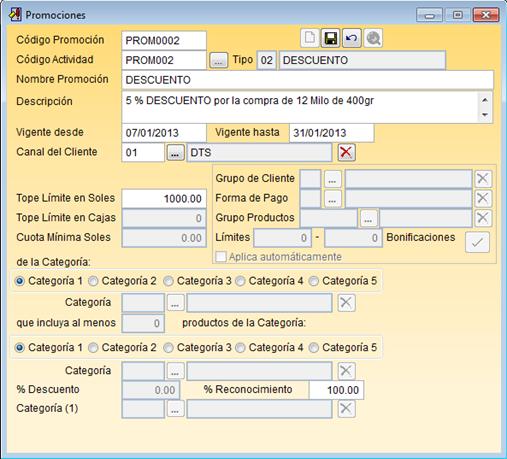Viewport: 507px width, 459px height.
Task: Clear the Grupo de Cliente field X icon
Action: [x=482, y=178]
